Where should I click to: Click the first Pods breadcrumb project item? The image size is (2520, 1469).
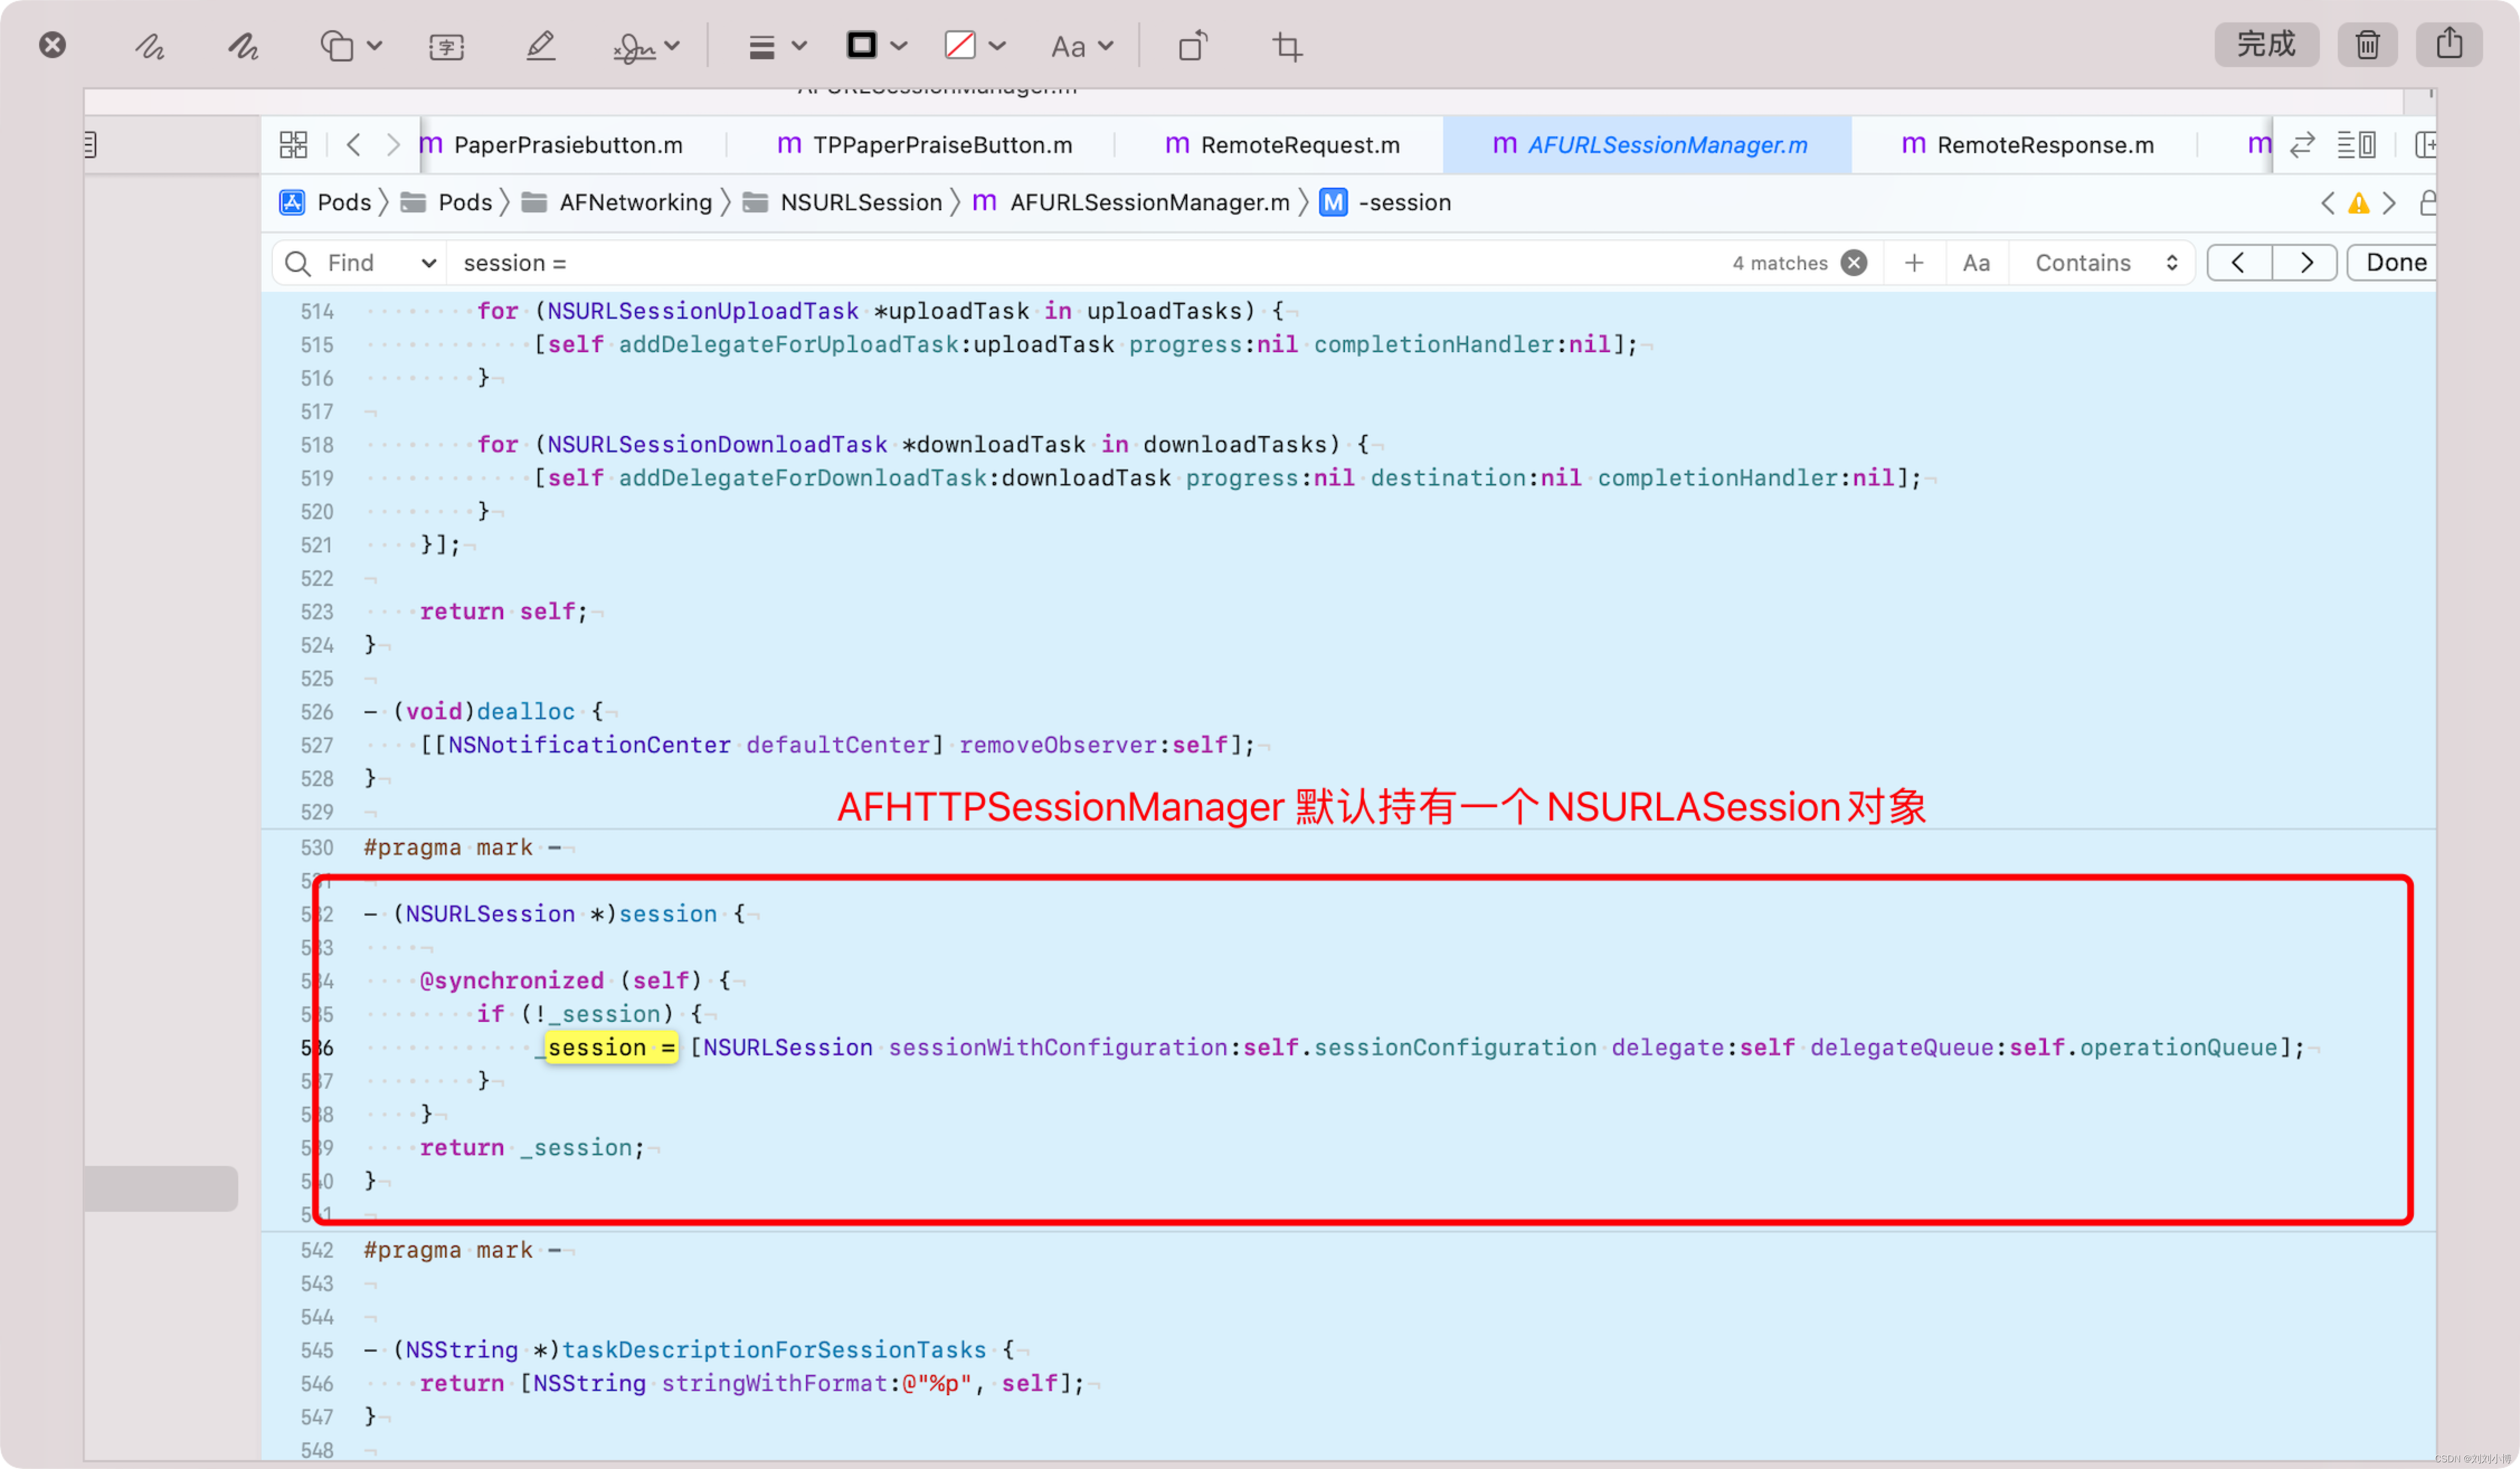325,203
